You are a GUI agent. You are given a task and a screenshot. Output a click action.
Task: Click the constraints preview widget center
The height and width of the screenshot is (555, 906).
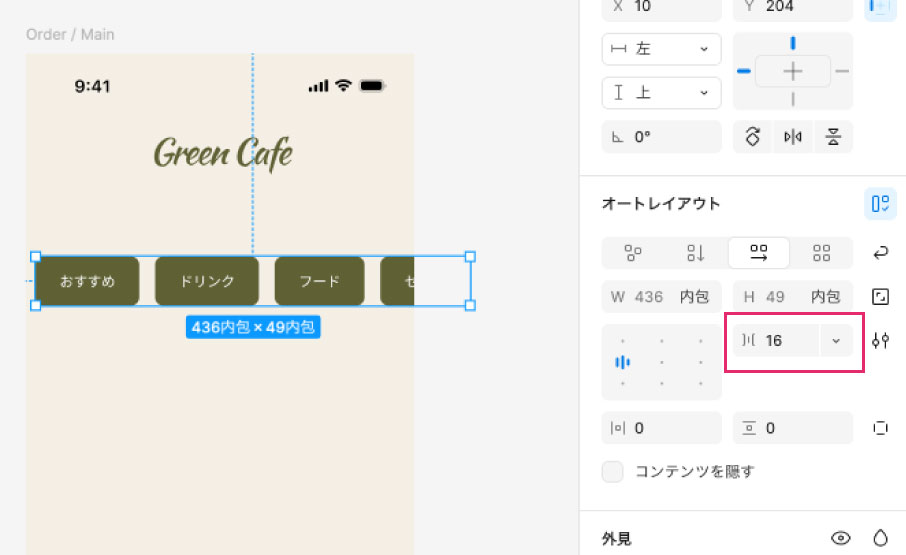[793, 72]
